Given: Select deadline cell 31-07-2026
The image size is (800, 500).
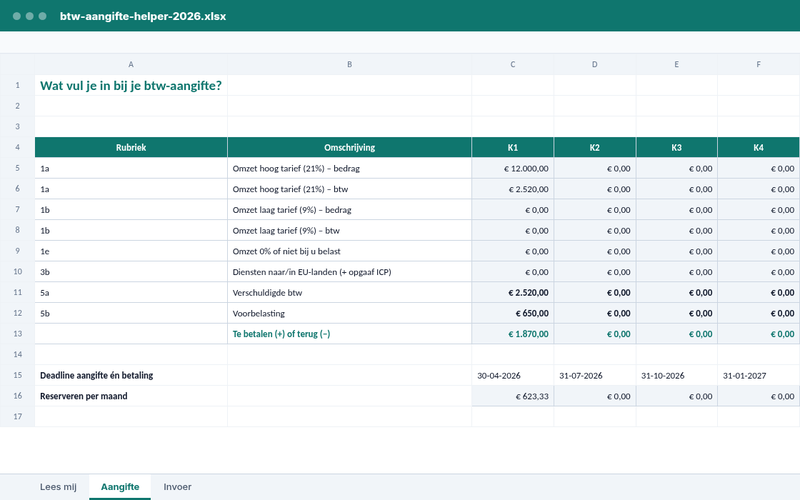Looking at the screenshot, I should 595,375.
